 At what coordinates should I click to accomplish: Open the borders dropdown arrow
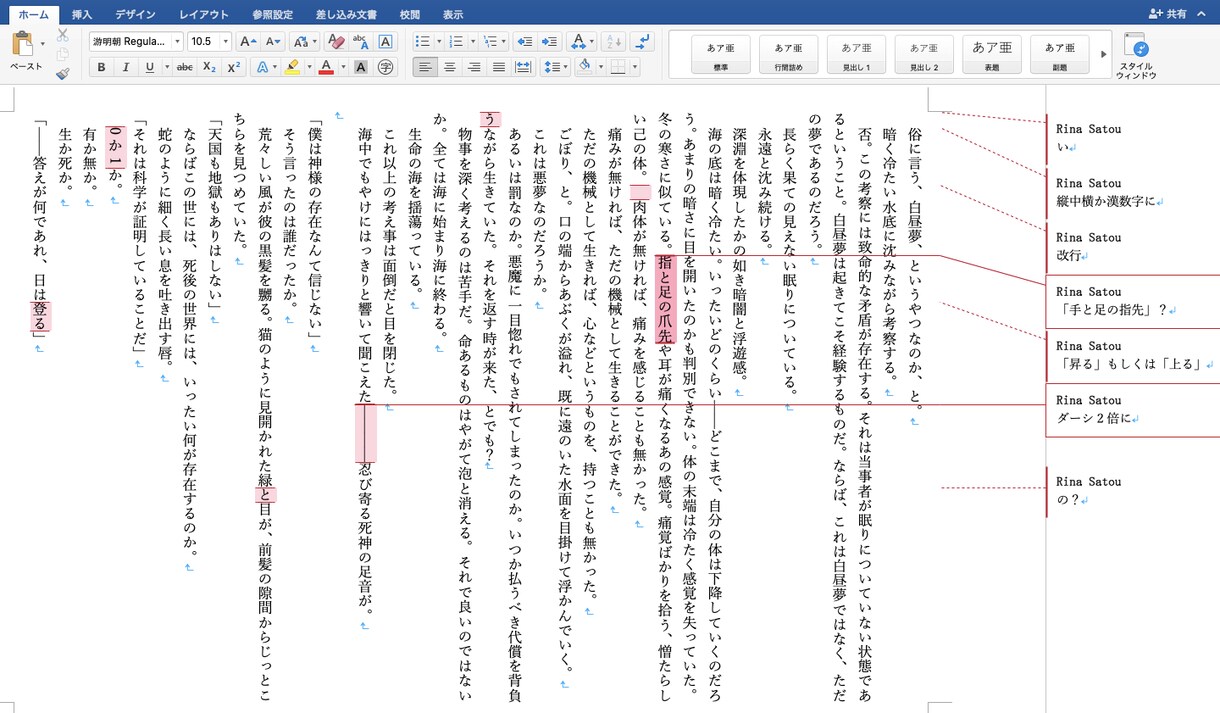point(635,67)
